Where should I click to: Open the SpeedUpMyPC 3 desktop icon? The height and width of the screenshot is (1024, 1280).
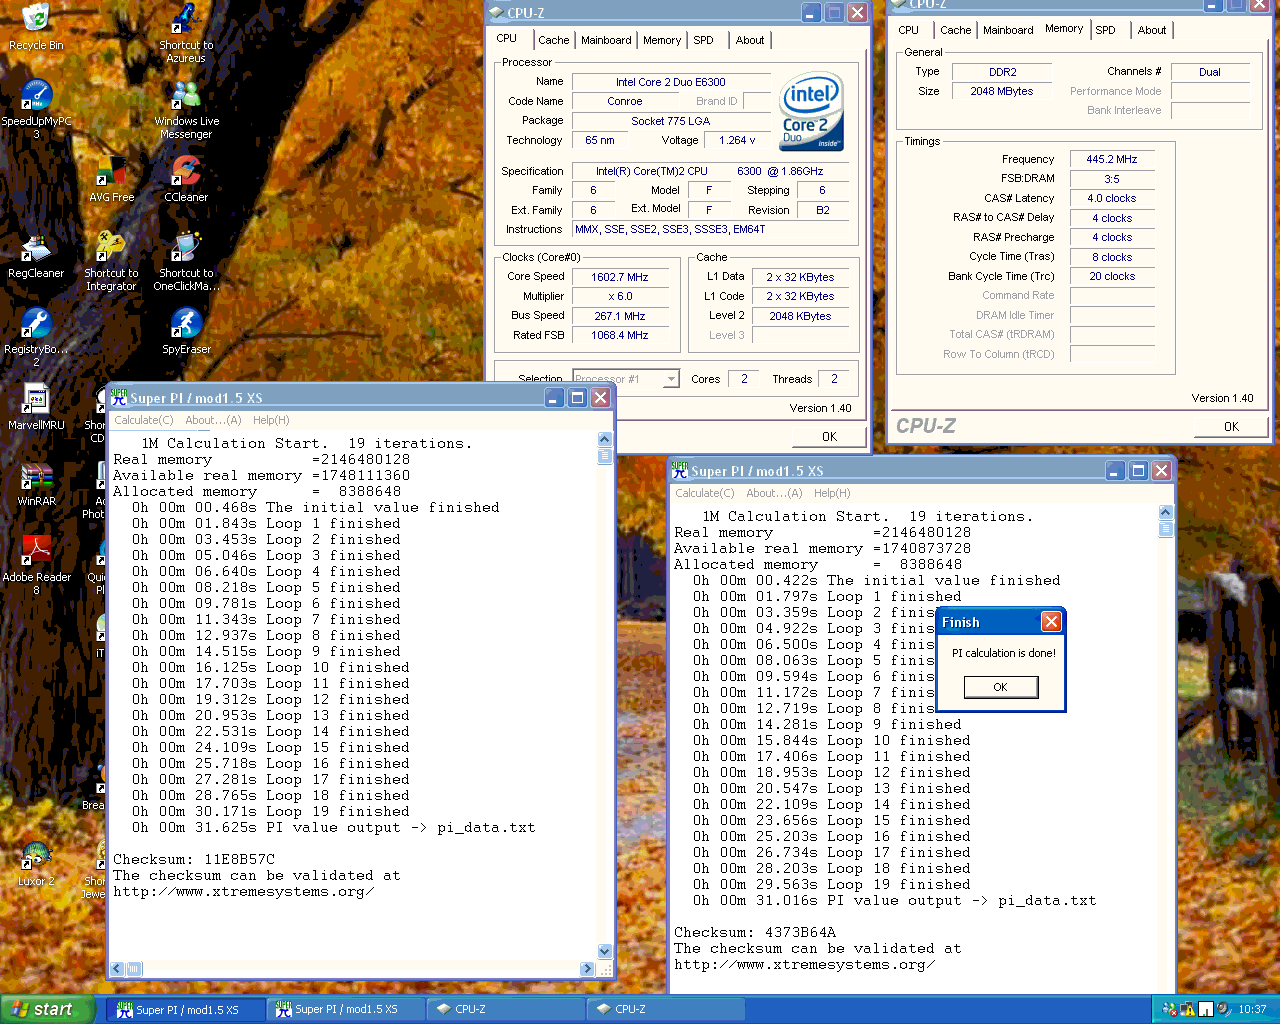36,97
